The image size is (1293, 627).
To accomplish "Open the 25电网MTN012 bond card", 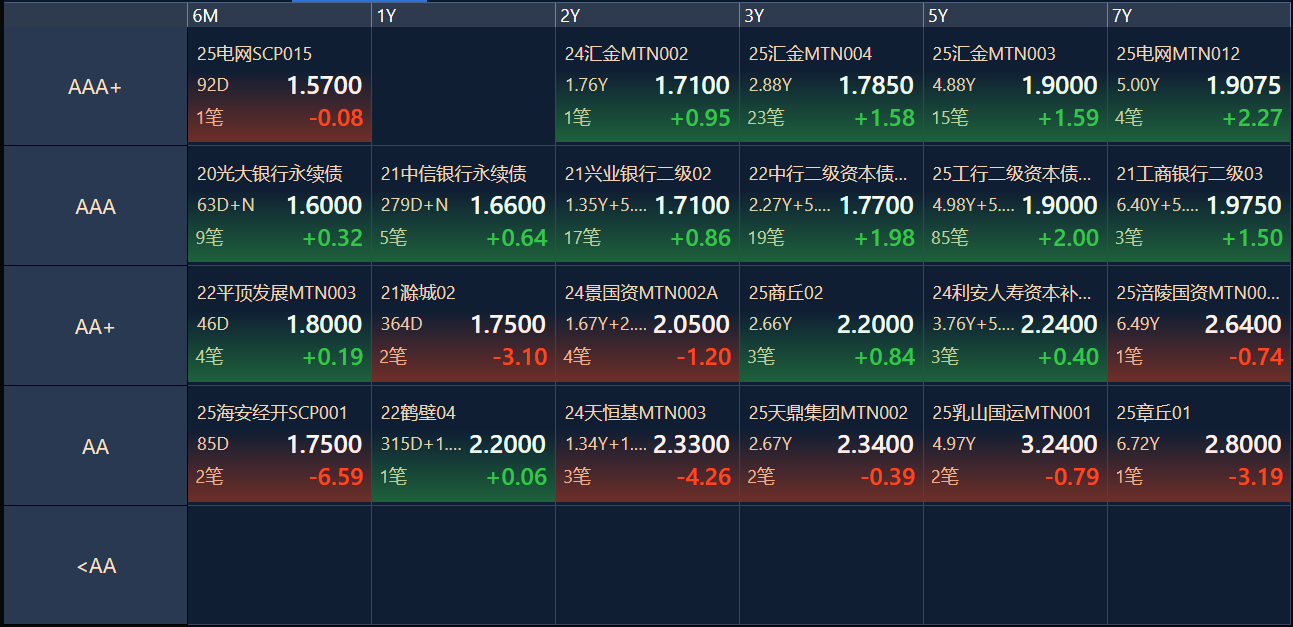I will pos(1199,86).
